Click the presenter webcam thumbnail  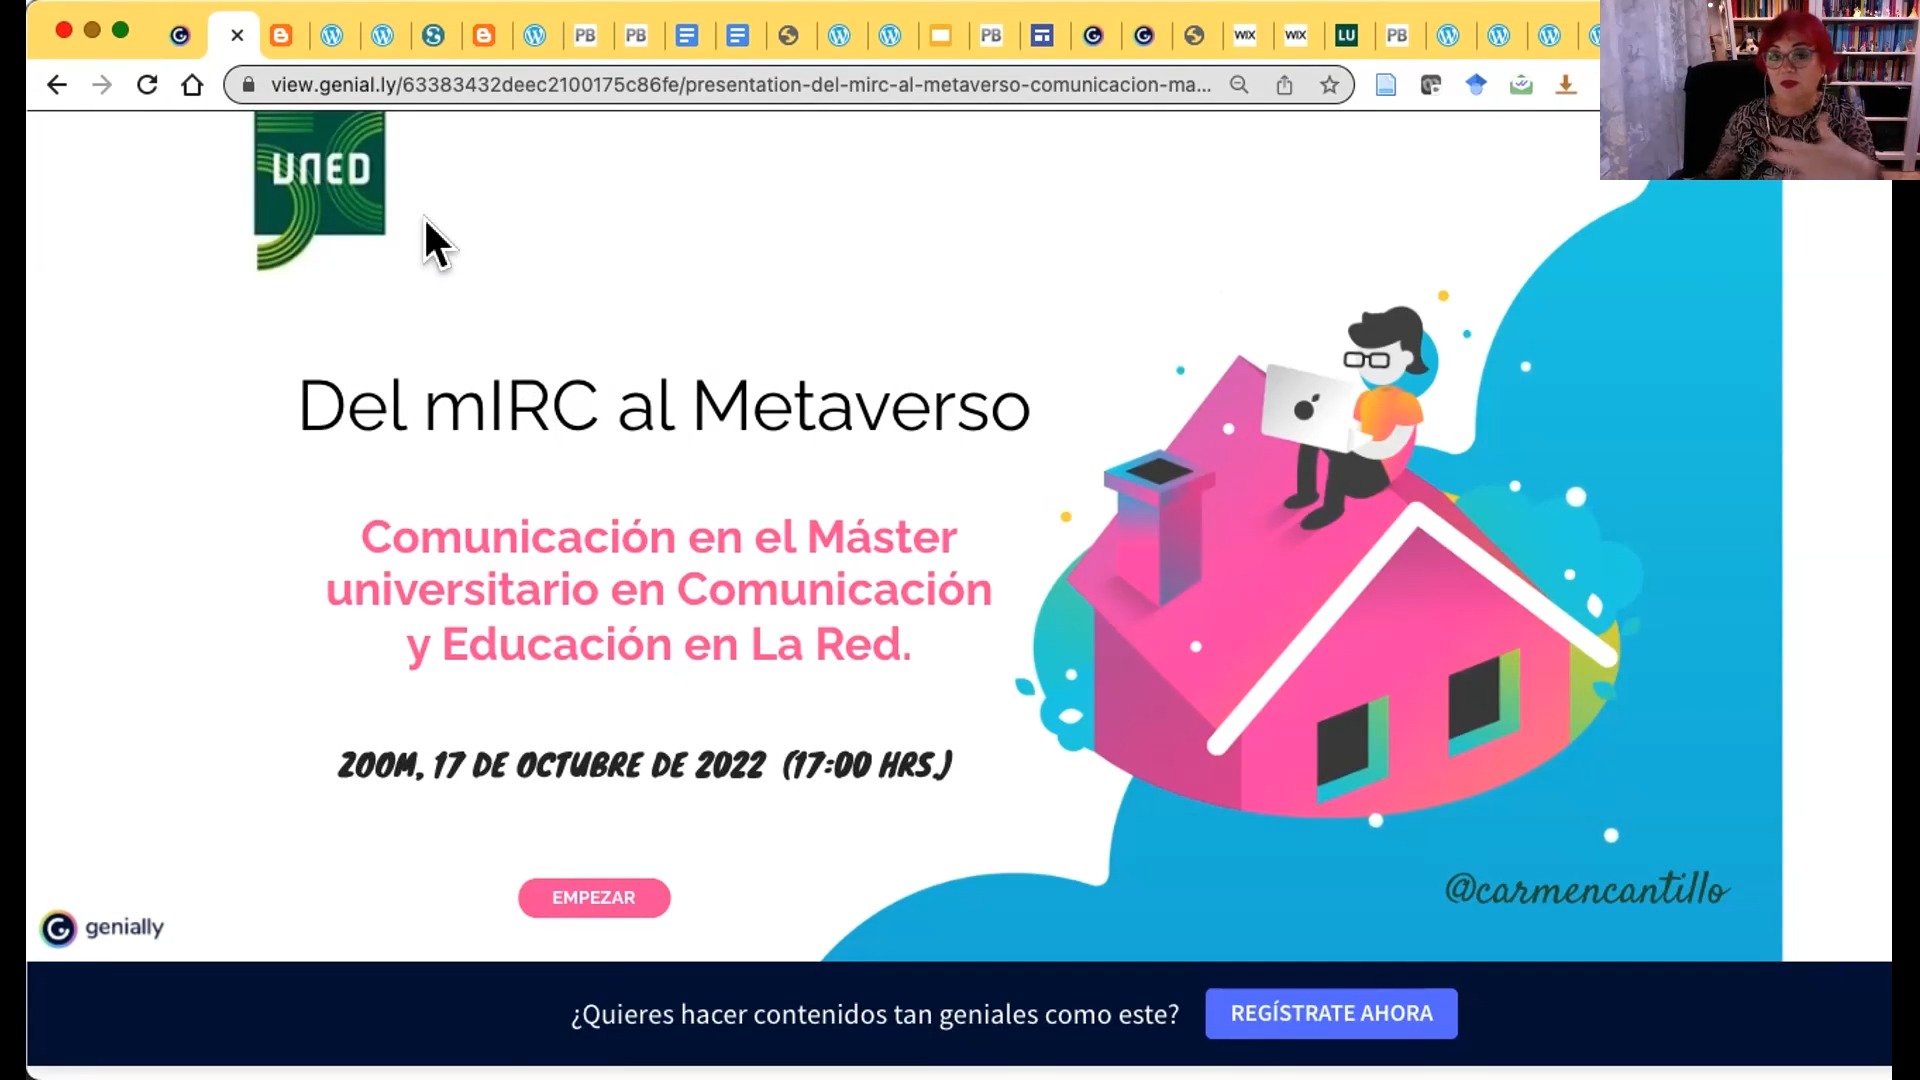[x=1759, y=90]
